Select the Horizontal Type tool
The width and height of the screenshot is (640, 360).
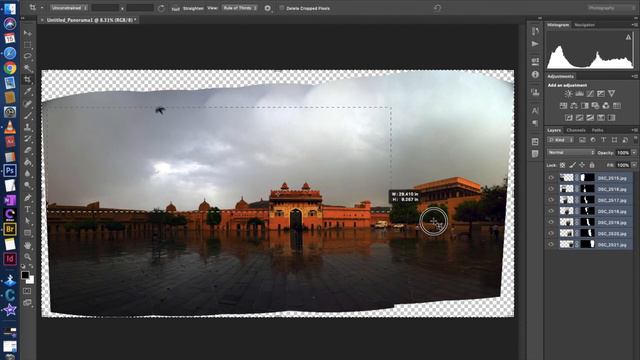point(27,209)
